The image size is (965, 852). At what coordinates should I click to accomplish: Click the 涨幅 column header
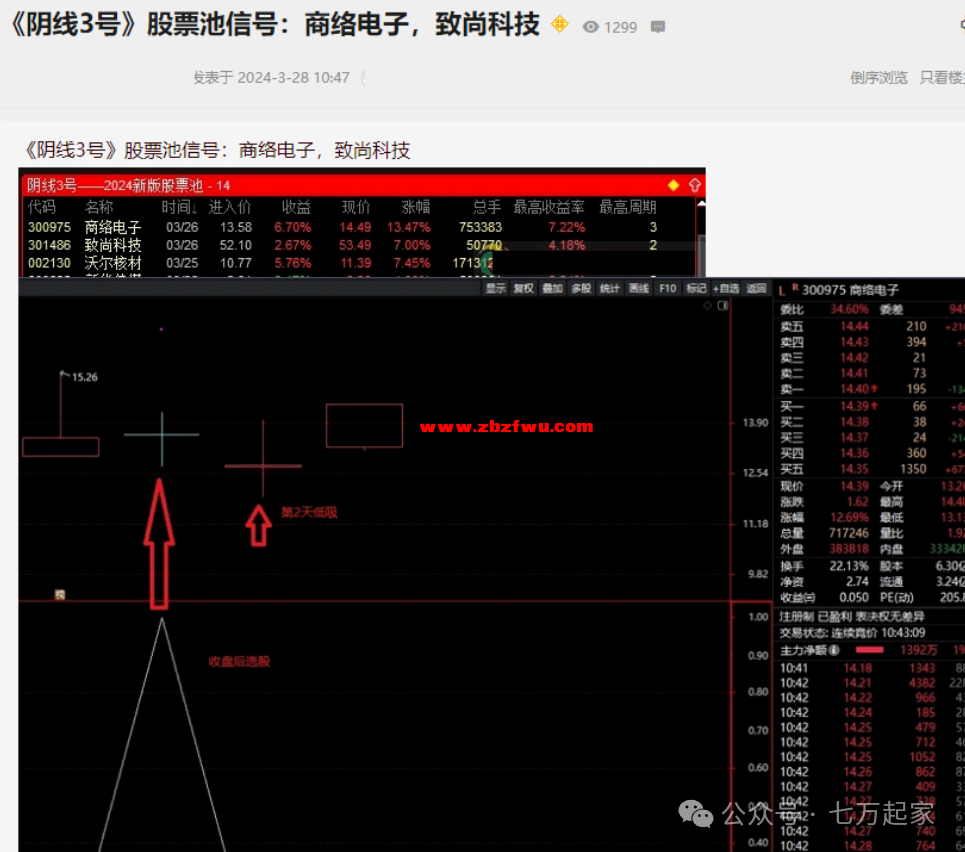coord(415,207)
